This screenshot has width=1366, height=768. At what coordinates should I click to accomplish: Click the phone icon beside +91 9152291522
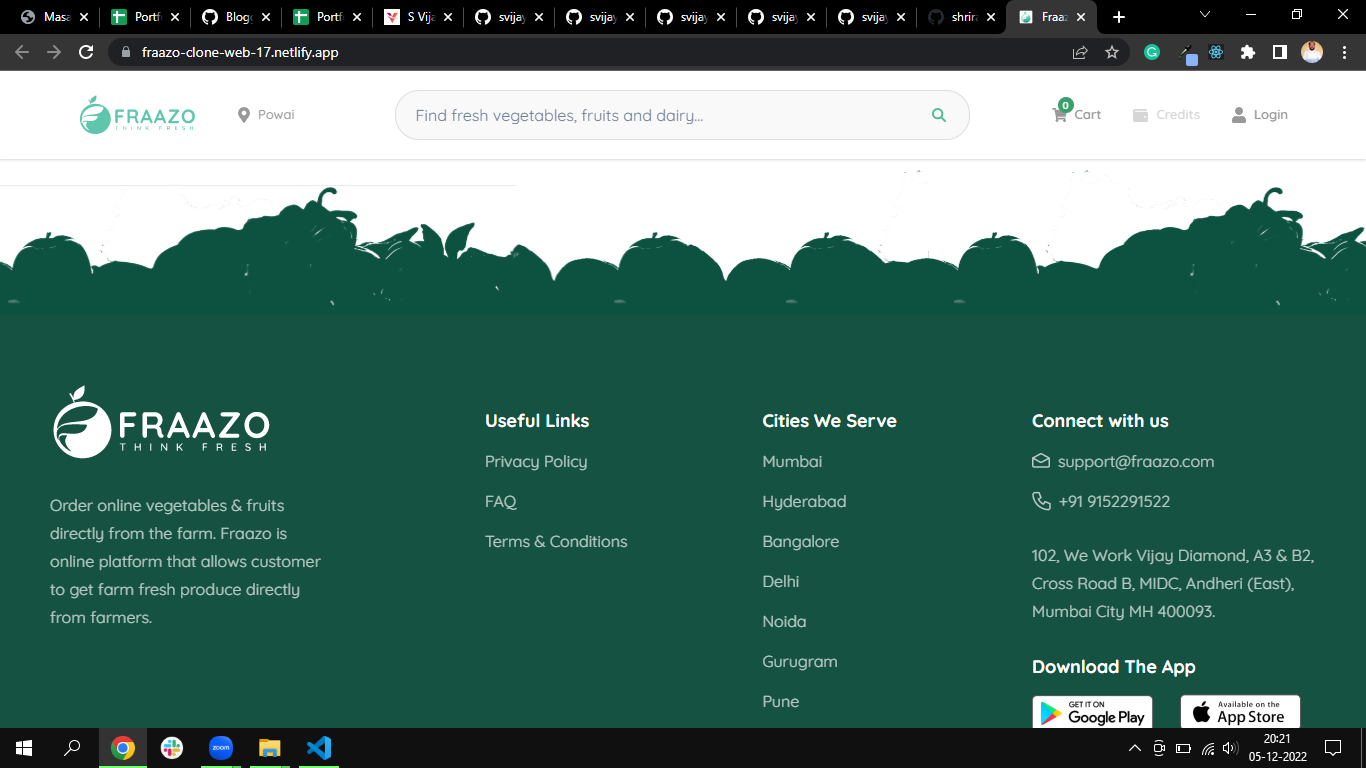1040,501
